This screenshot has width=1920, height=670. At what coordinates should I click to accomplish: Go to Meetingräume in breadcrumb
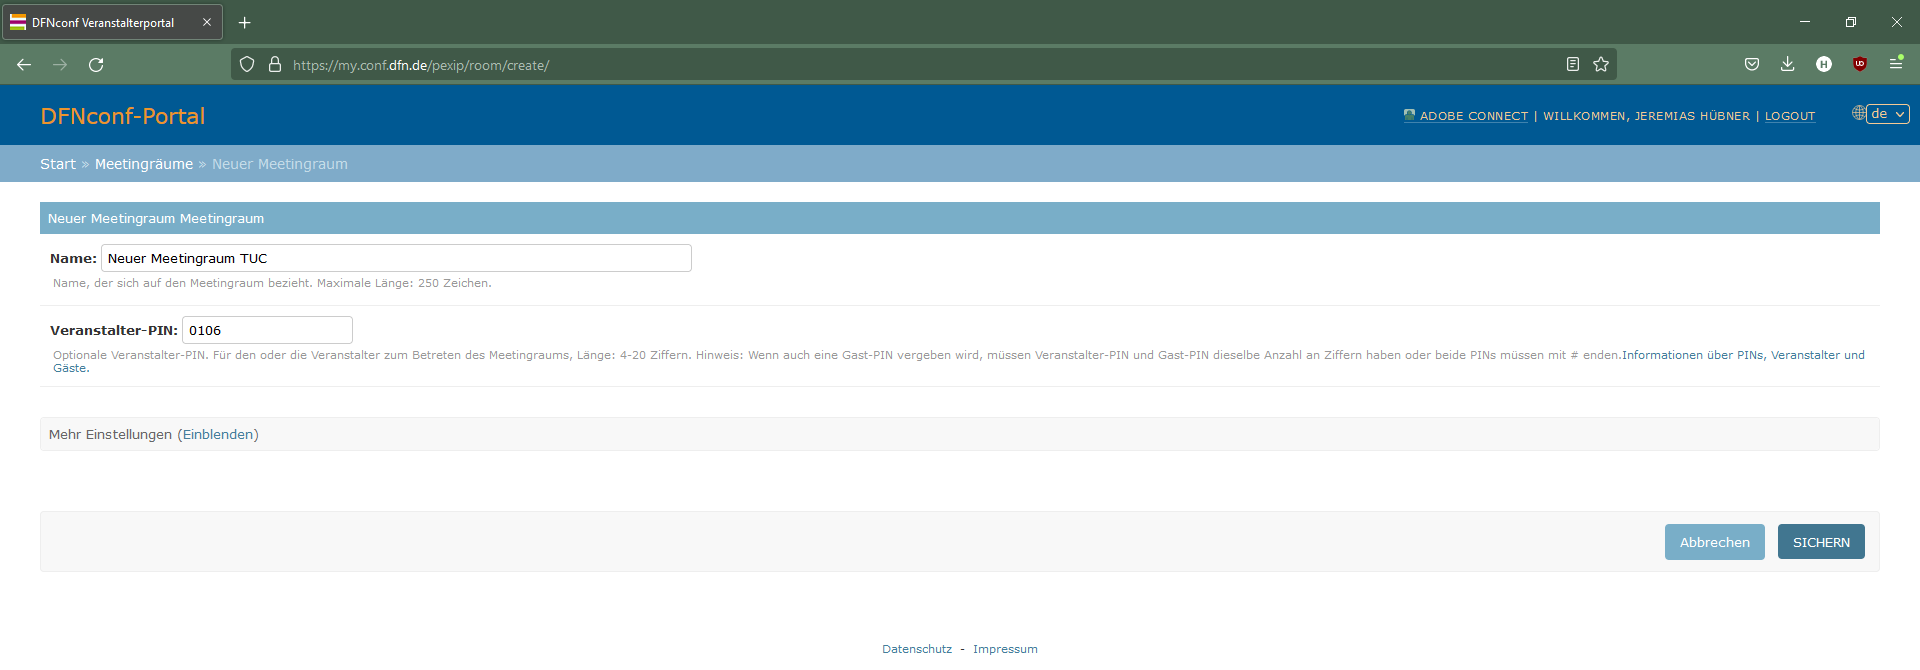click(144, 164)
